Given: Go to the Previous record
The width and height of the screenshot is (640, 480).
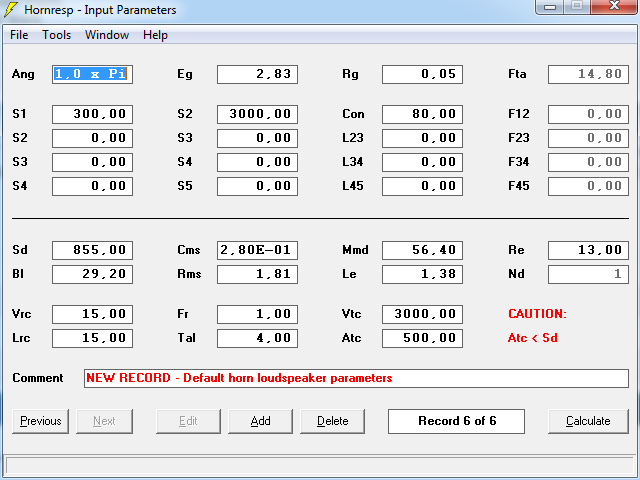Looking at the screenshot, I should 40,421.
